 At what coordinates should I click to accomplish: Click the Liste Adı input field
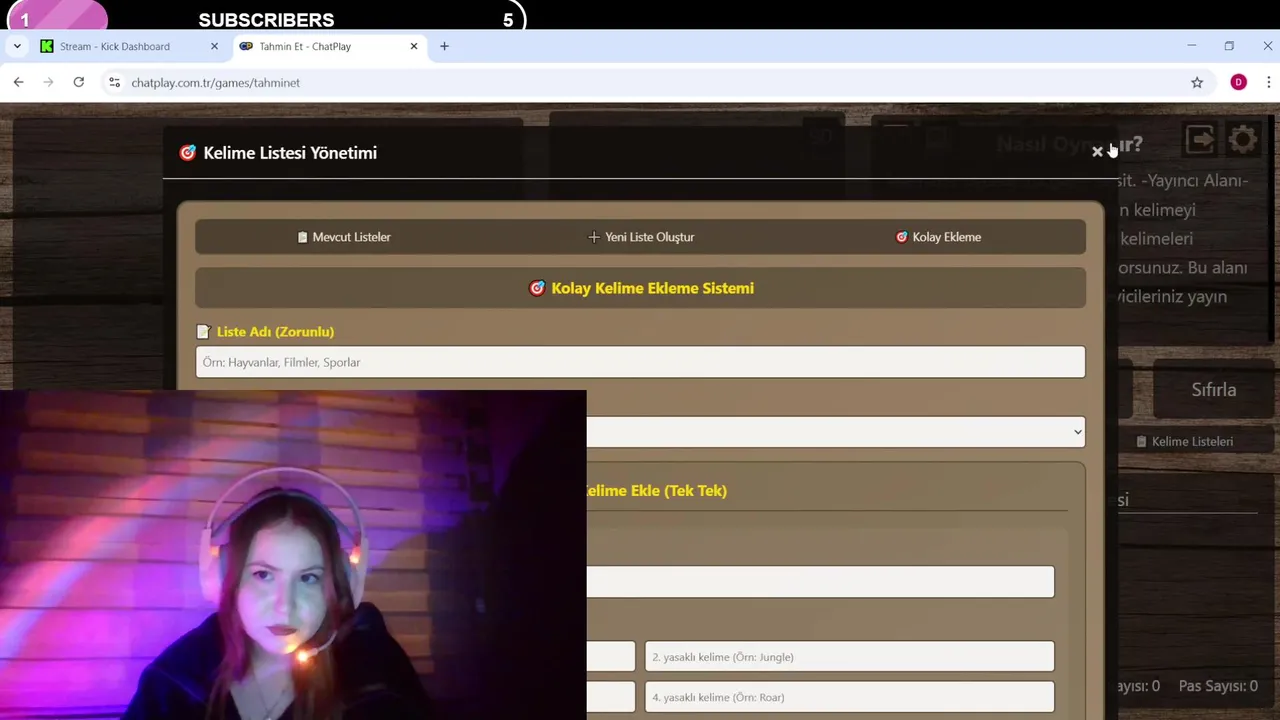point(640,362)
